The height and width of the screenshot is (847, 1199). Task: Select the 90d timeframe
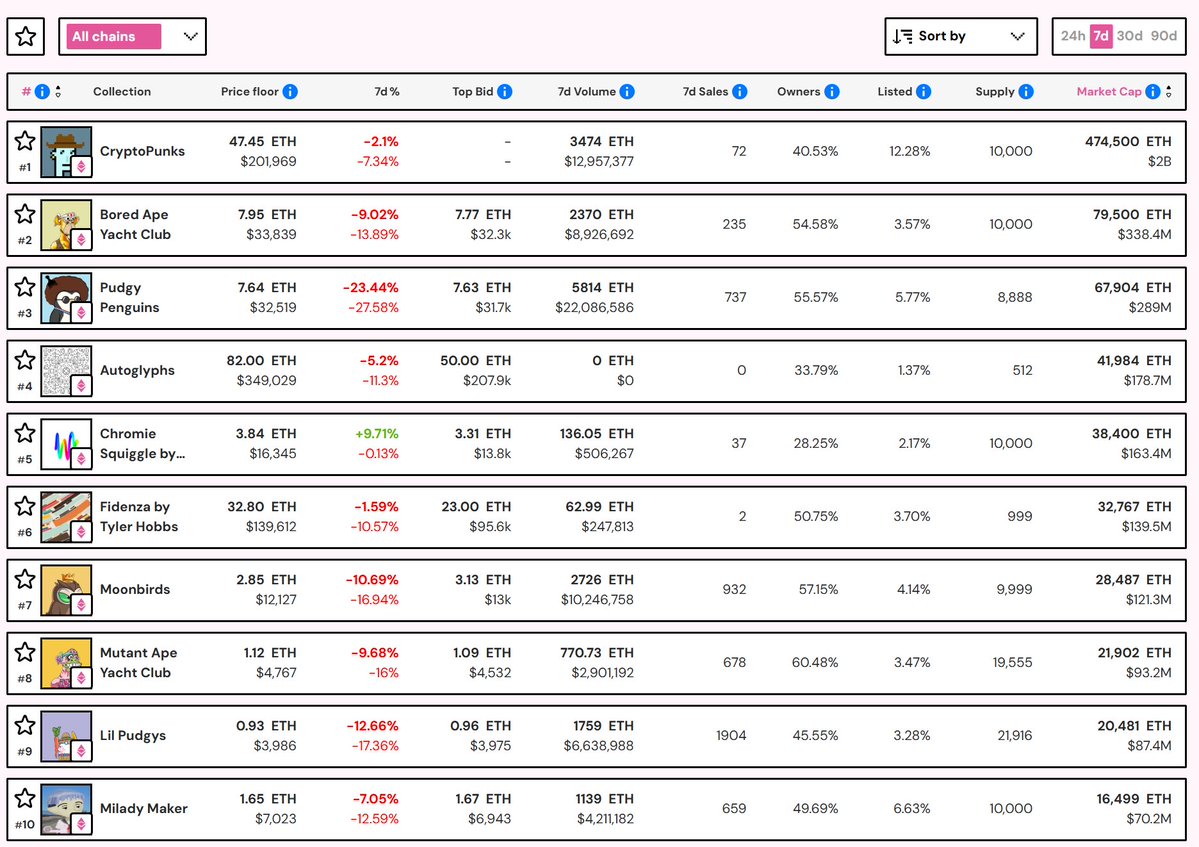1164,36
